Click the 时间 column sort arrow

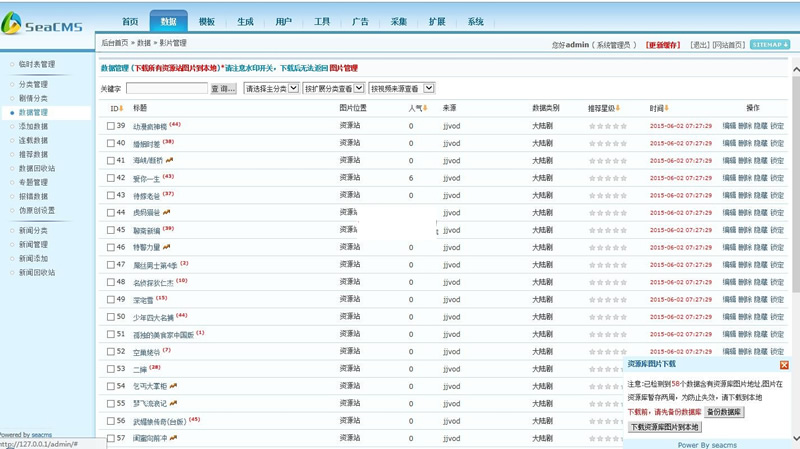click(x=667, y=108)
